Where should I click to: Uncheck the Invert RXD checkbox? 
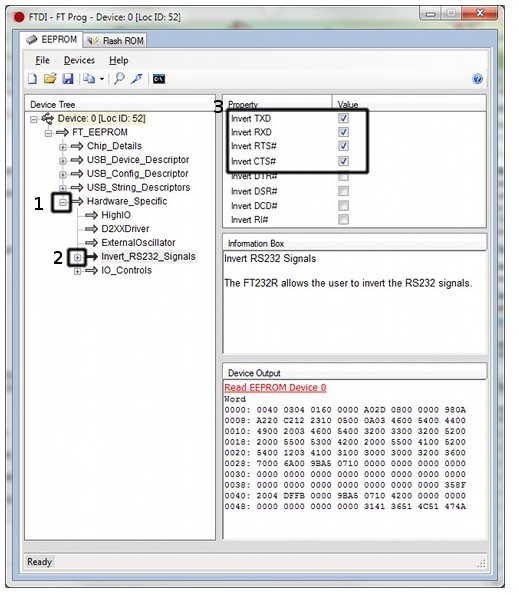[343, 132]
